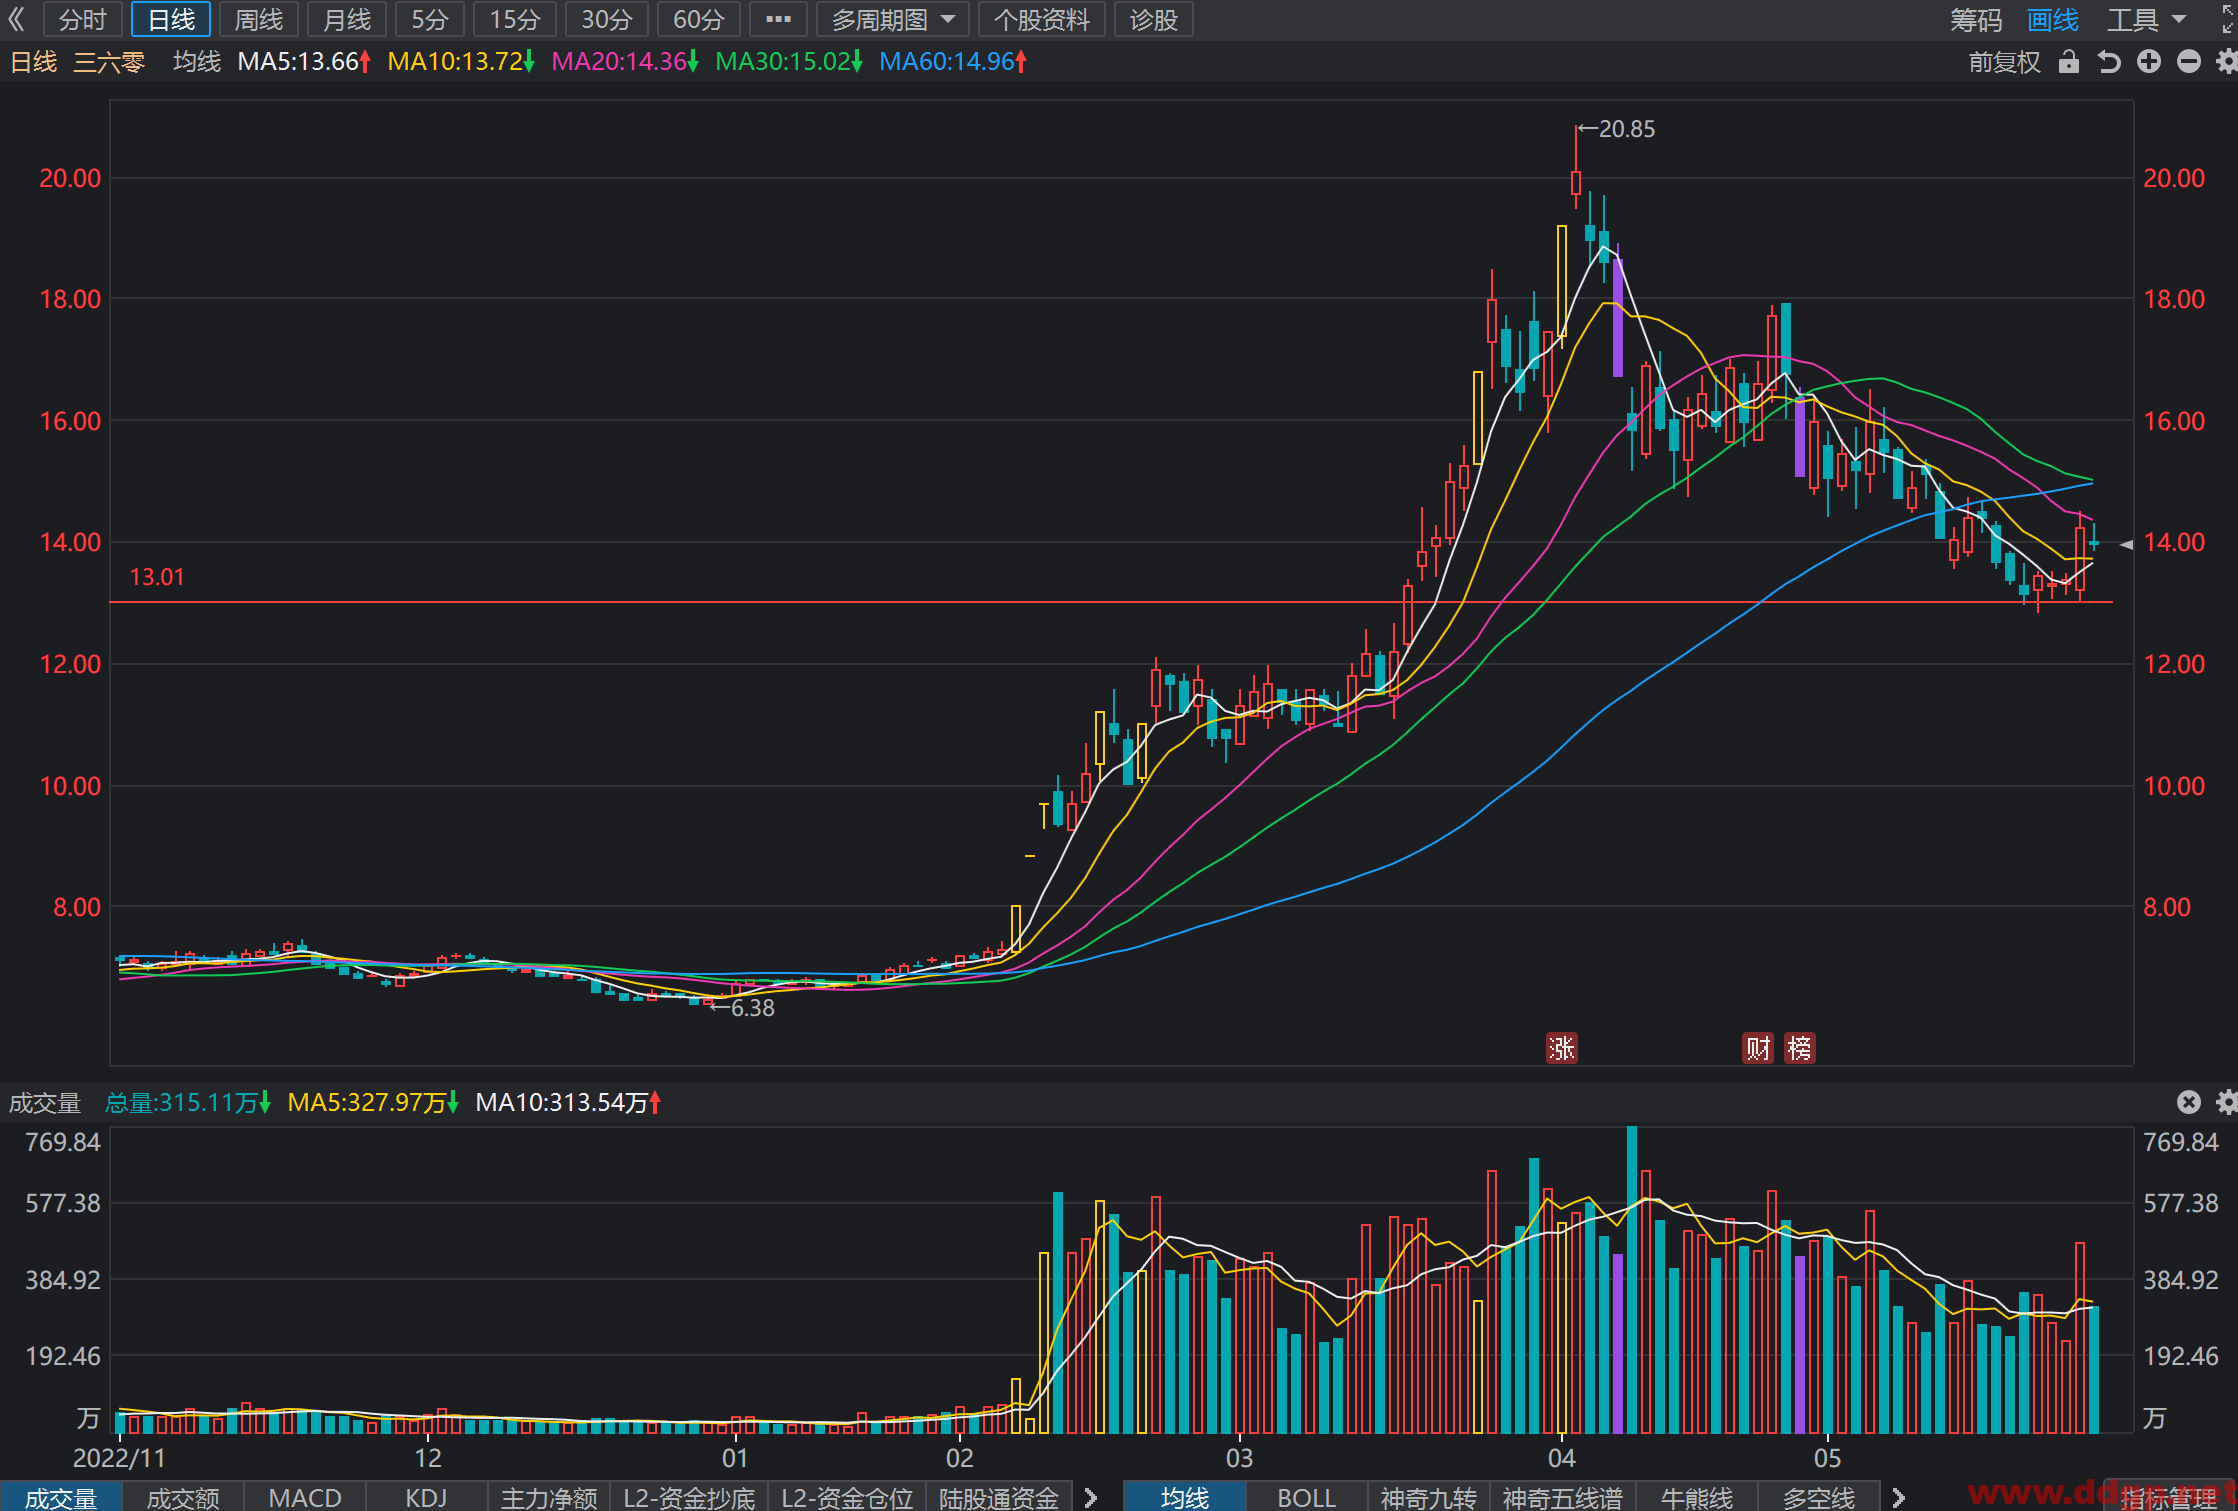This screenshot has width=2238, height=1511.
Task: Click the lock icon beside 前复权
Action: (2069, 62)
